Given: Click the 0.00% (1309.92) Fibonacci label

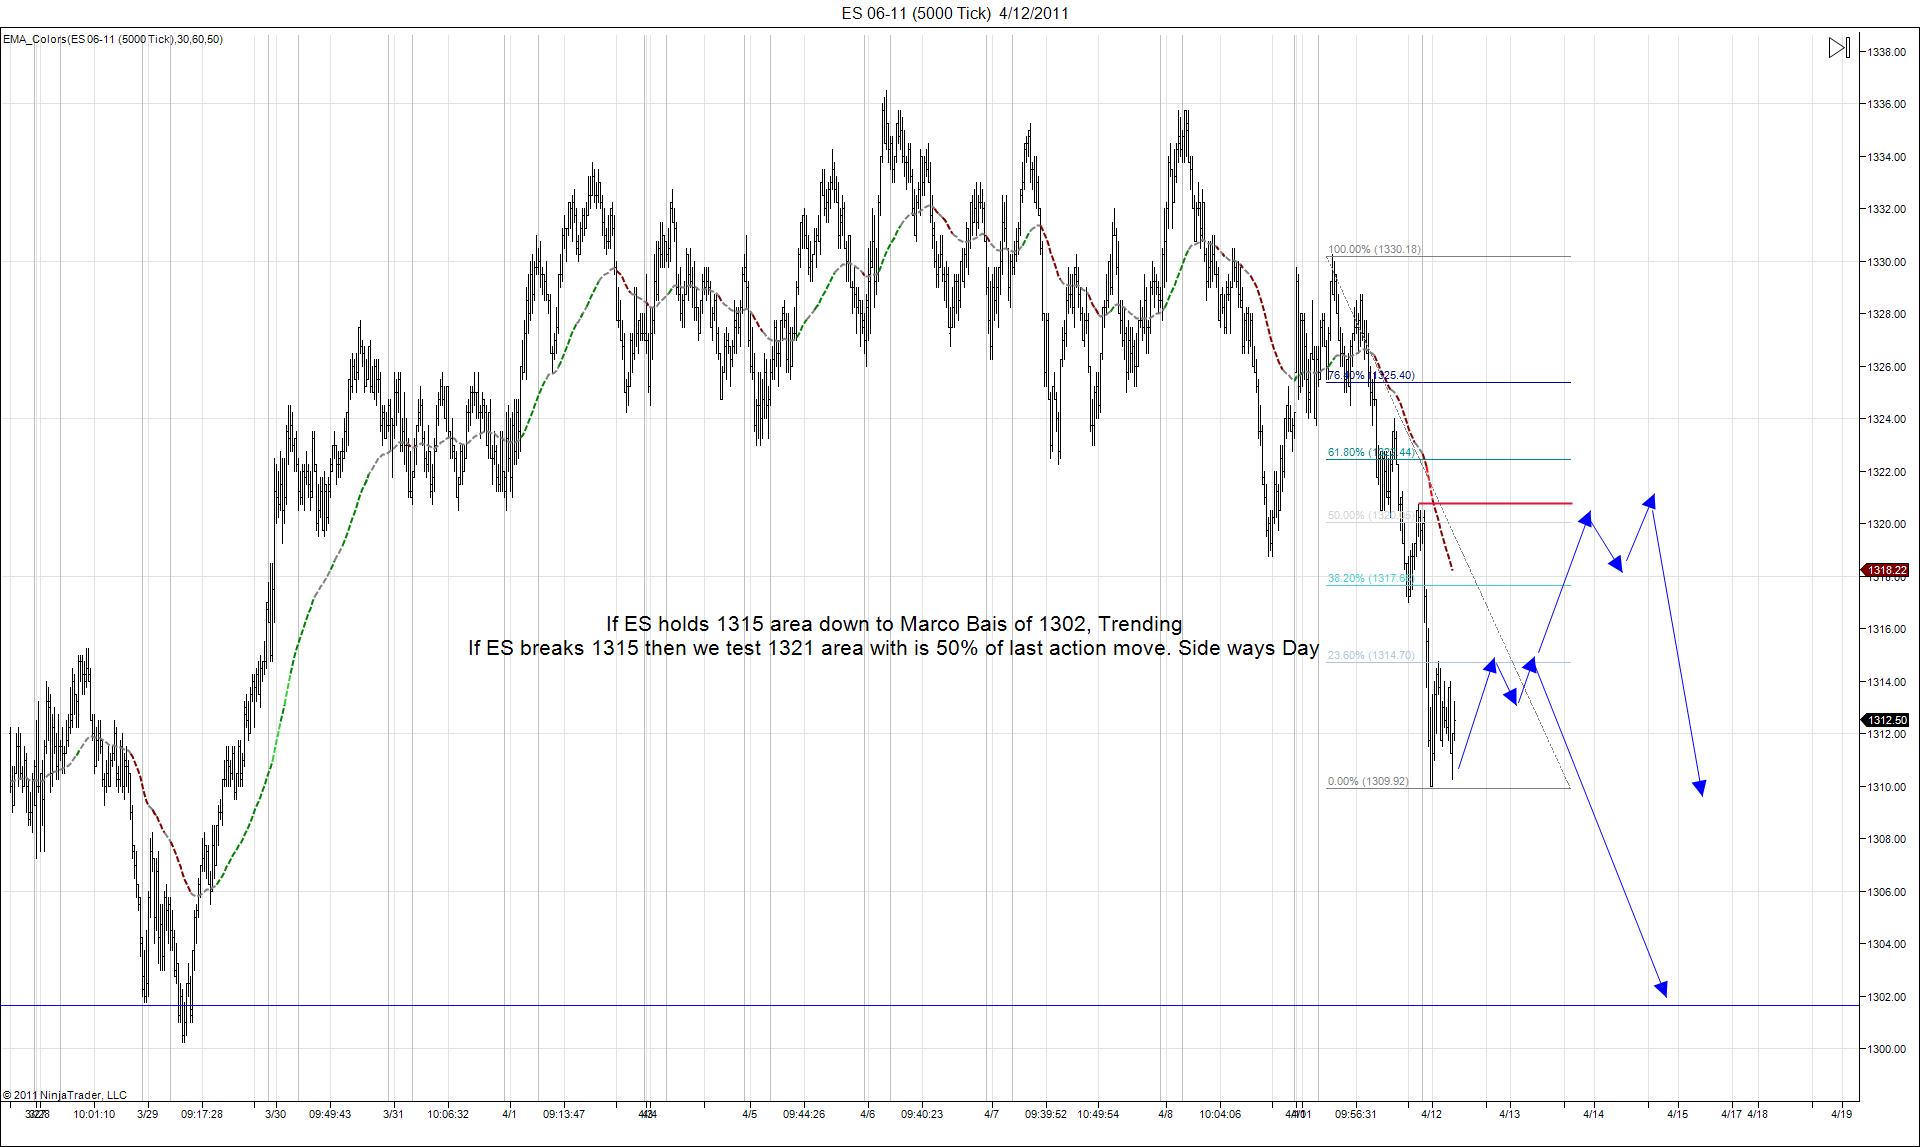Looking at the screenshot, I should click(x=1368, y=781).
